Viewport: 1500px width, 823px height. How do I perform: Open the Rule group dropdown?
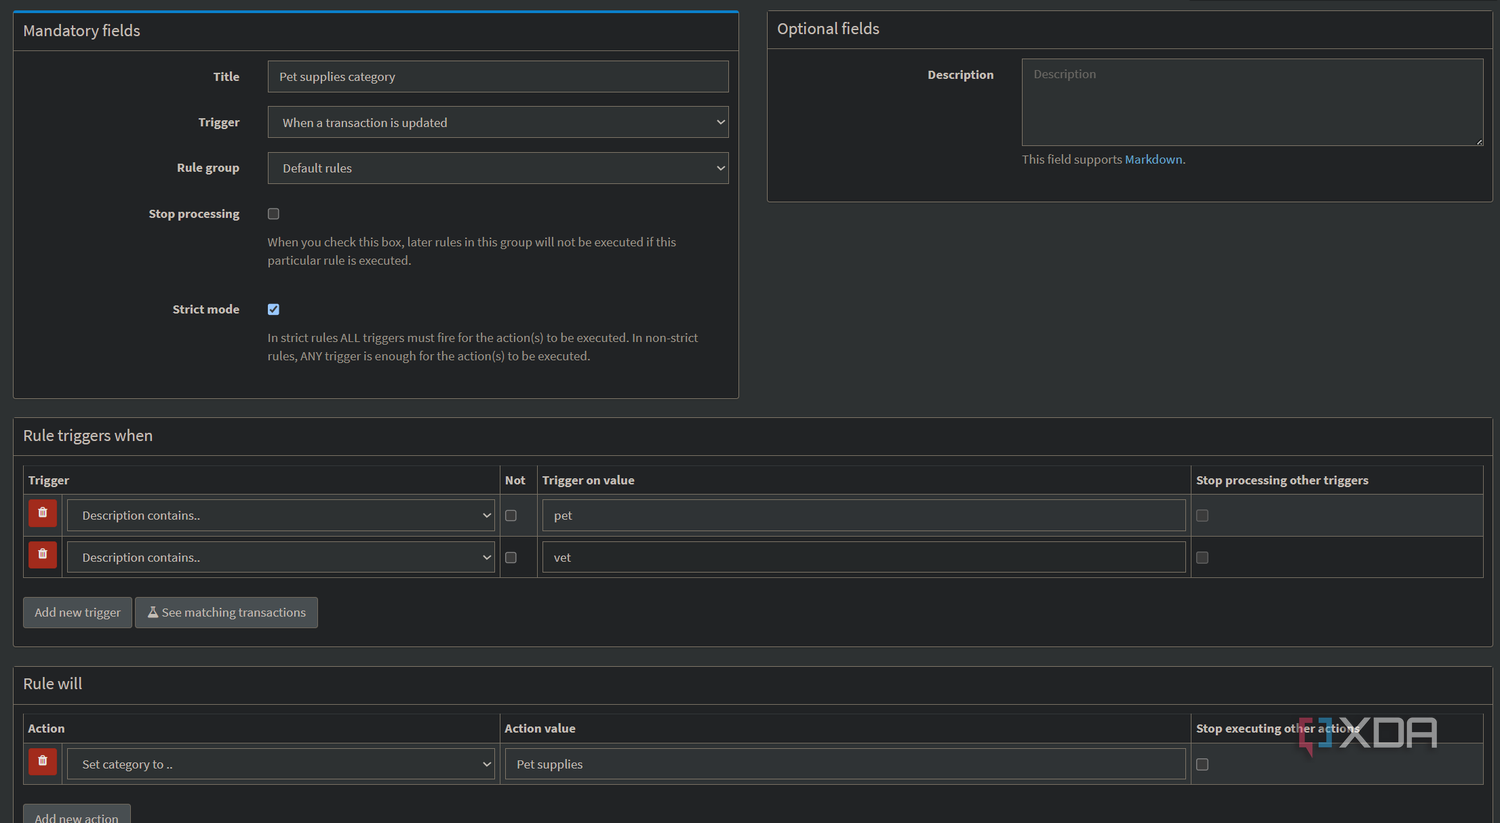[x=498, y=168]
